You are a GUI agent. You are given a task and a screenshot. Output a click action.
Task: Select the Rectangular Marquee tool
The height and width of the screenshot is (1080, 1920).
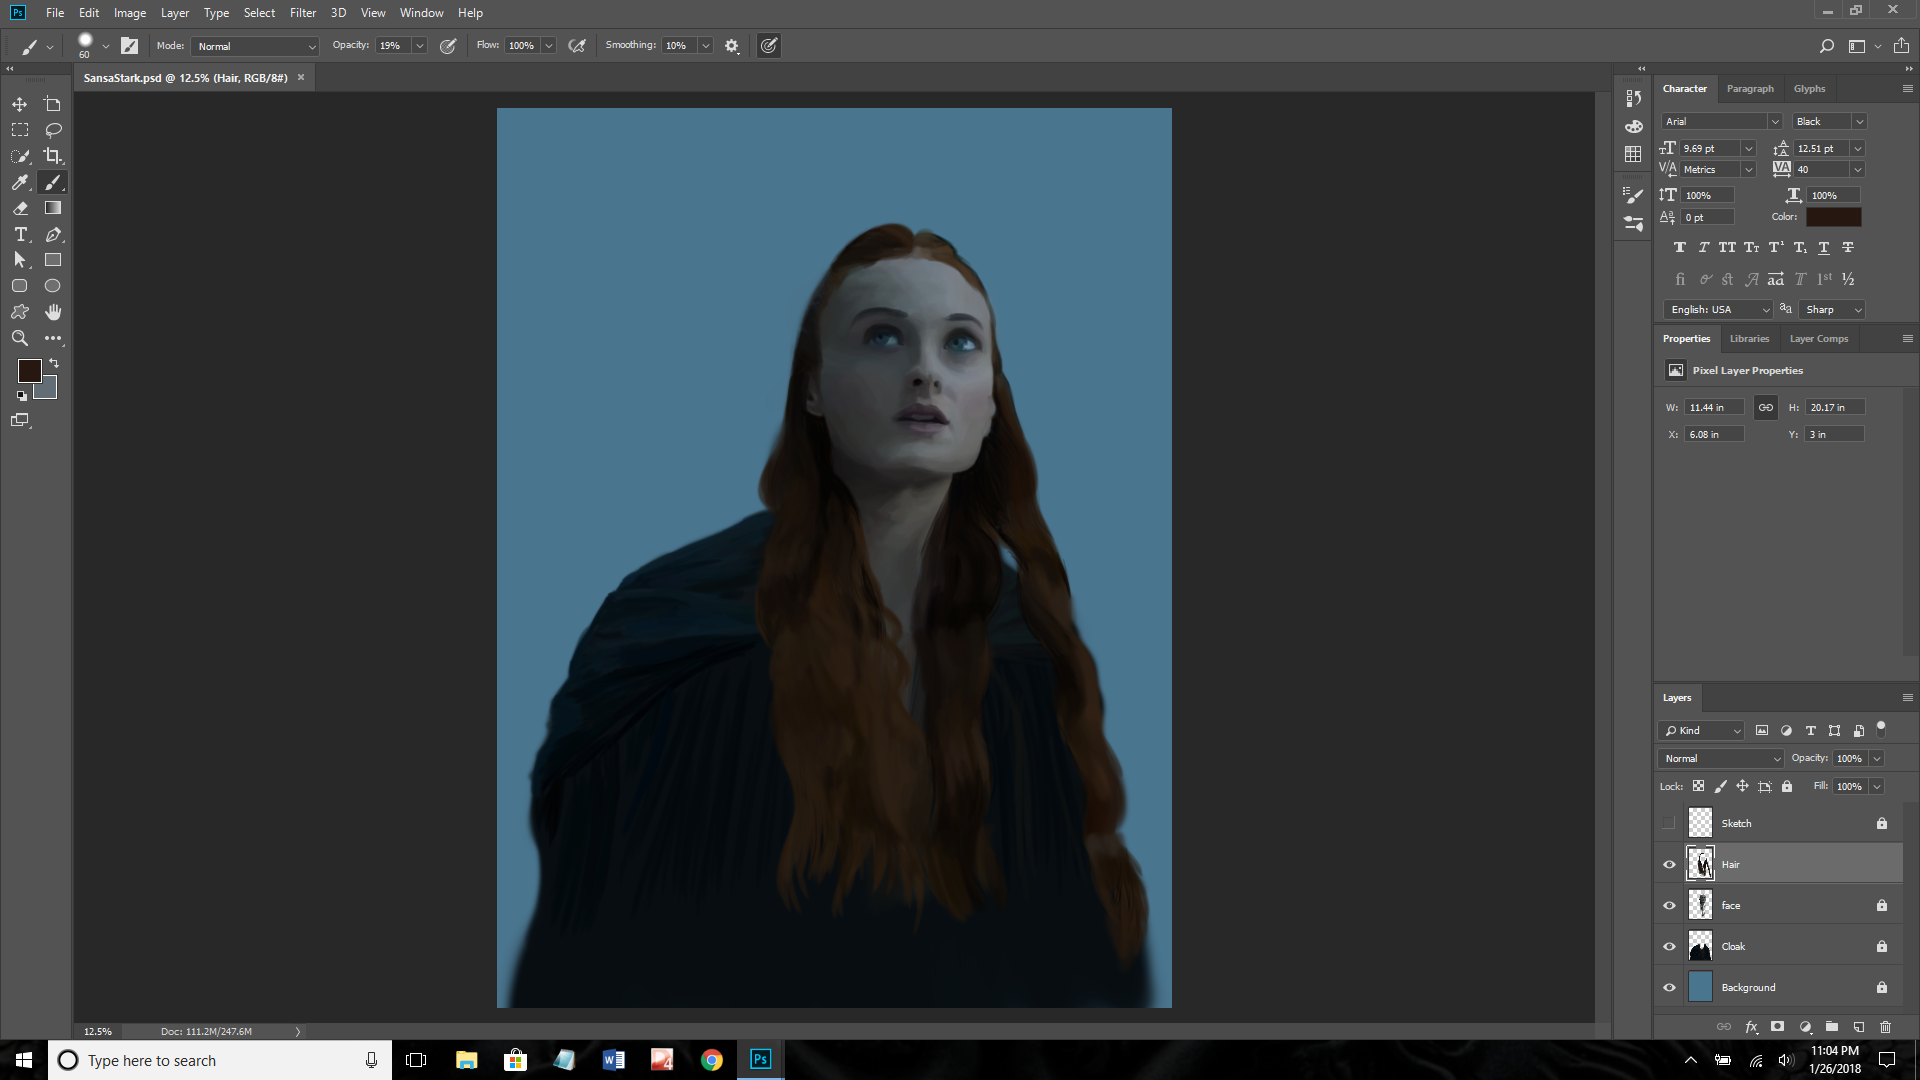(19, 130)
